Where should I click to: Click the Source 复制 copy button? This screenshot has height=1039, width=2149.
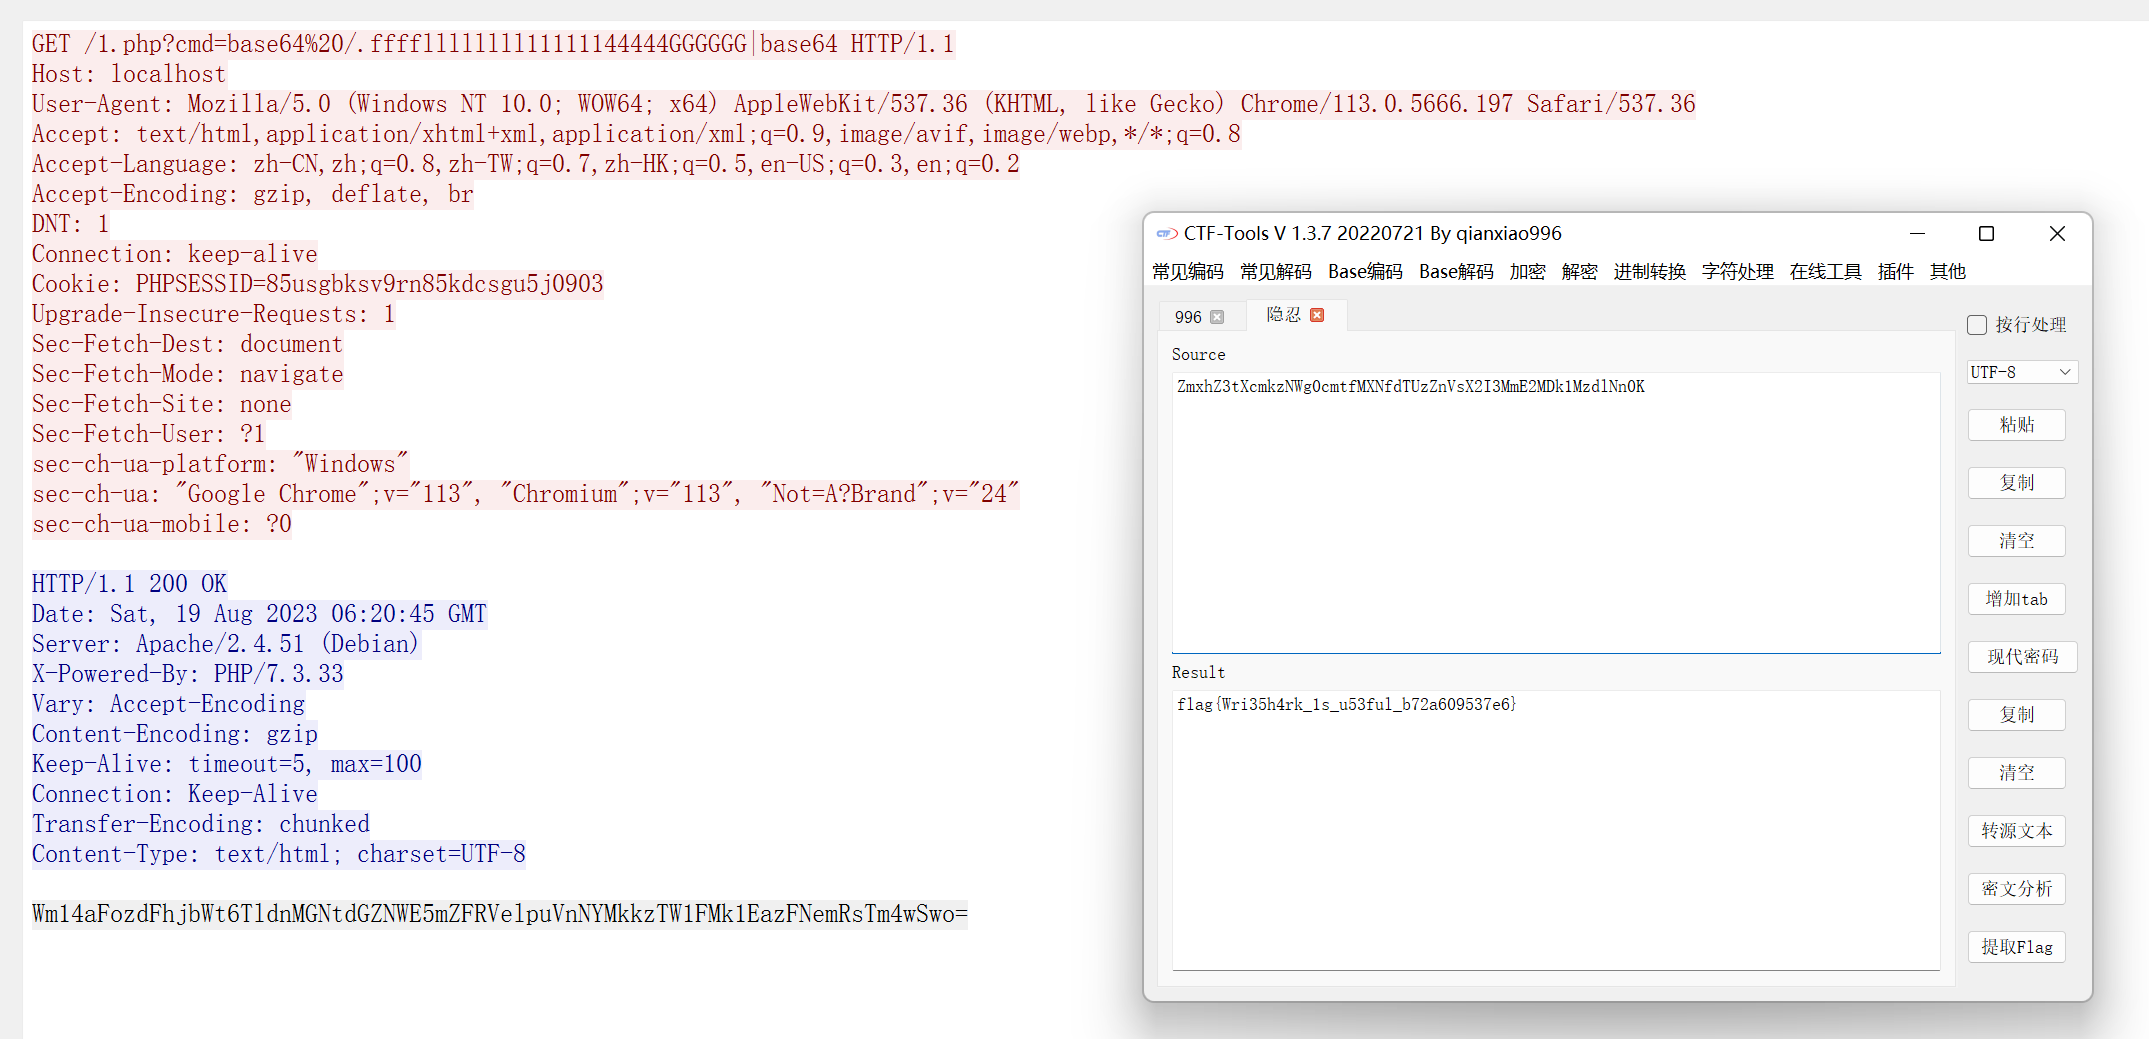point(2017,483)
